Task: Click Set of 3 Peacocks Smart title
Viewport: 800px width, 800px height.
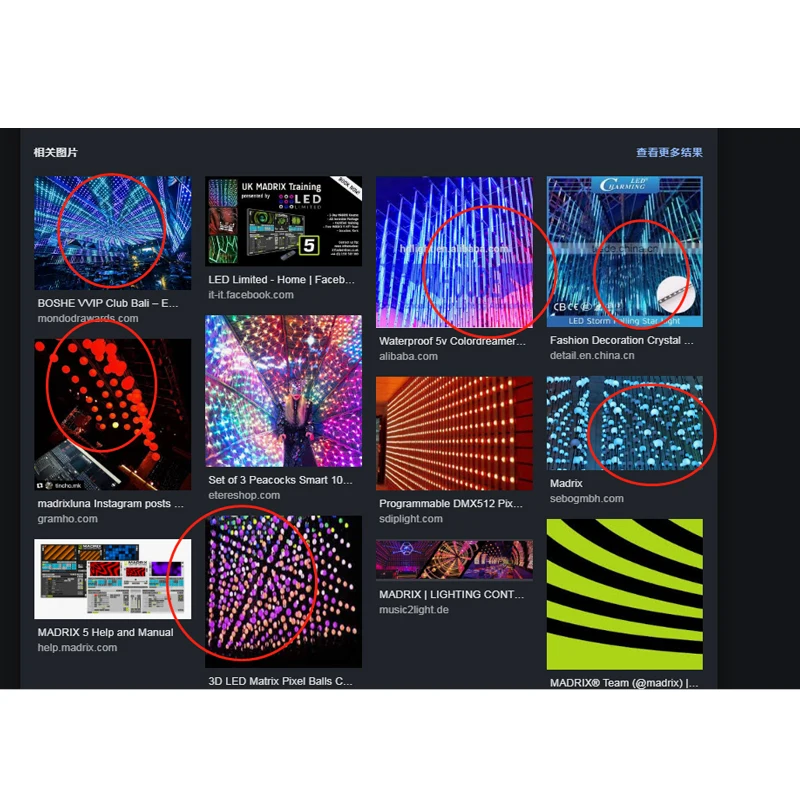Action: point(280,480)
